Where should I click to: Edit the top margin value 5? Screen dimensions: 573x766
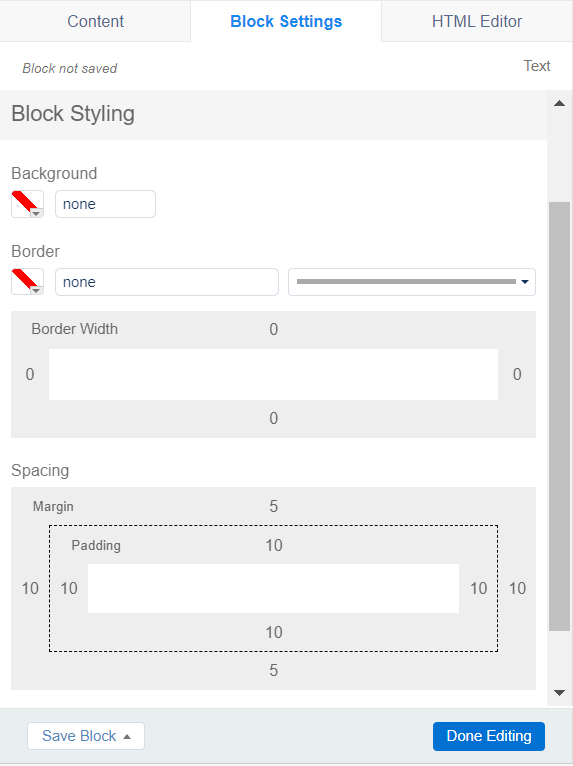pyautogui.click(x=274, y=506)
